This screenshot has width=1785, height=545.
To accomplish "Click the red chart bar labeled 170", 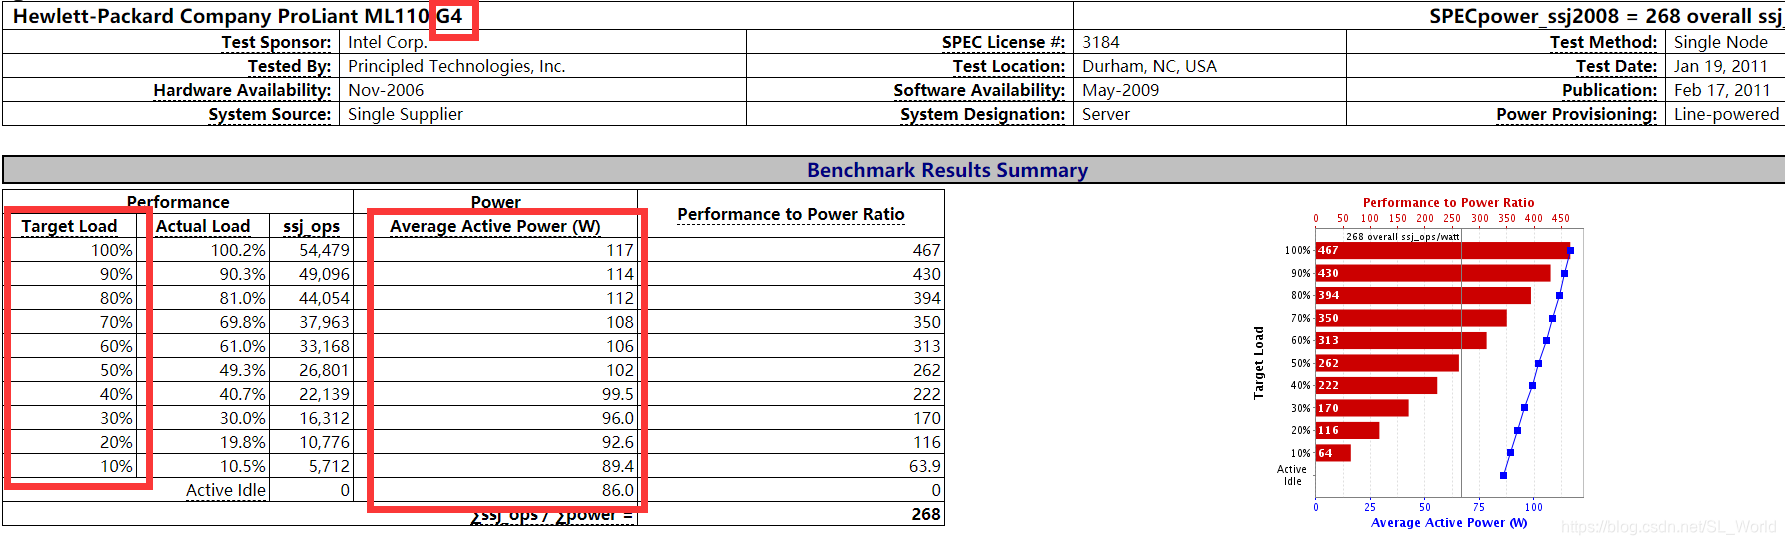I will coord(1362,408).
